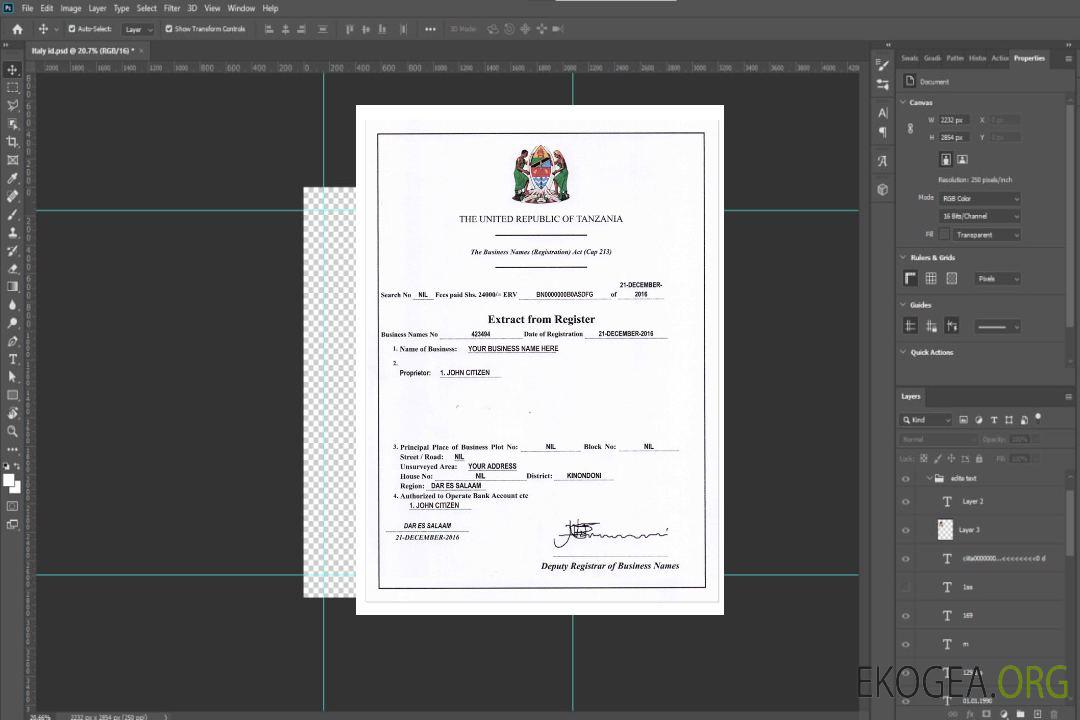Select the Rectangular Marquee tool
Screen dimensions: 1080x720
coord(12,88)
